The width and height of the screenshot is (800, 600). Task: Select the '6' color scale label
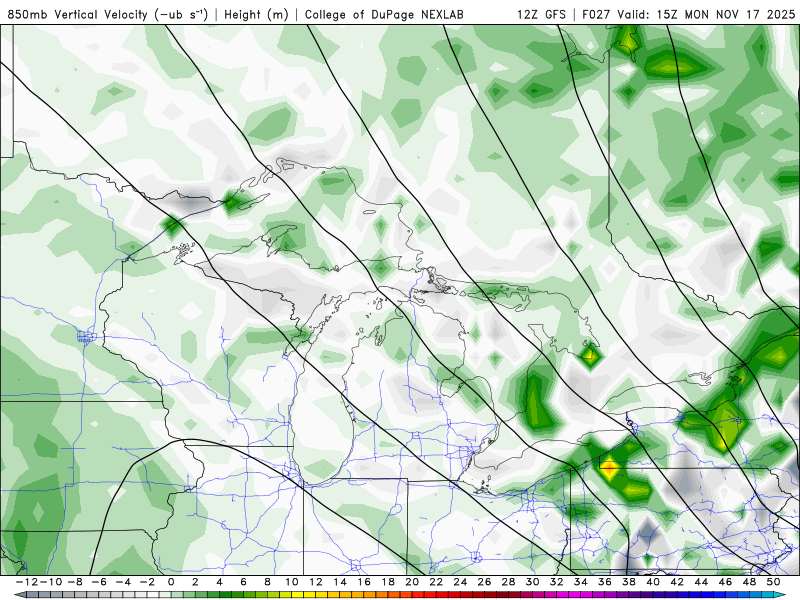(243, 582)
